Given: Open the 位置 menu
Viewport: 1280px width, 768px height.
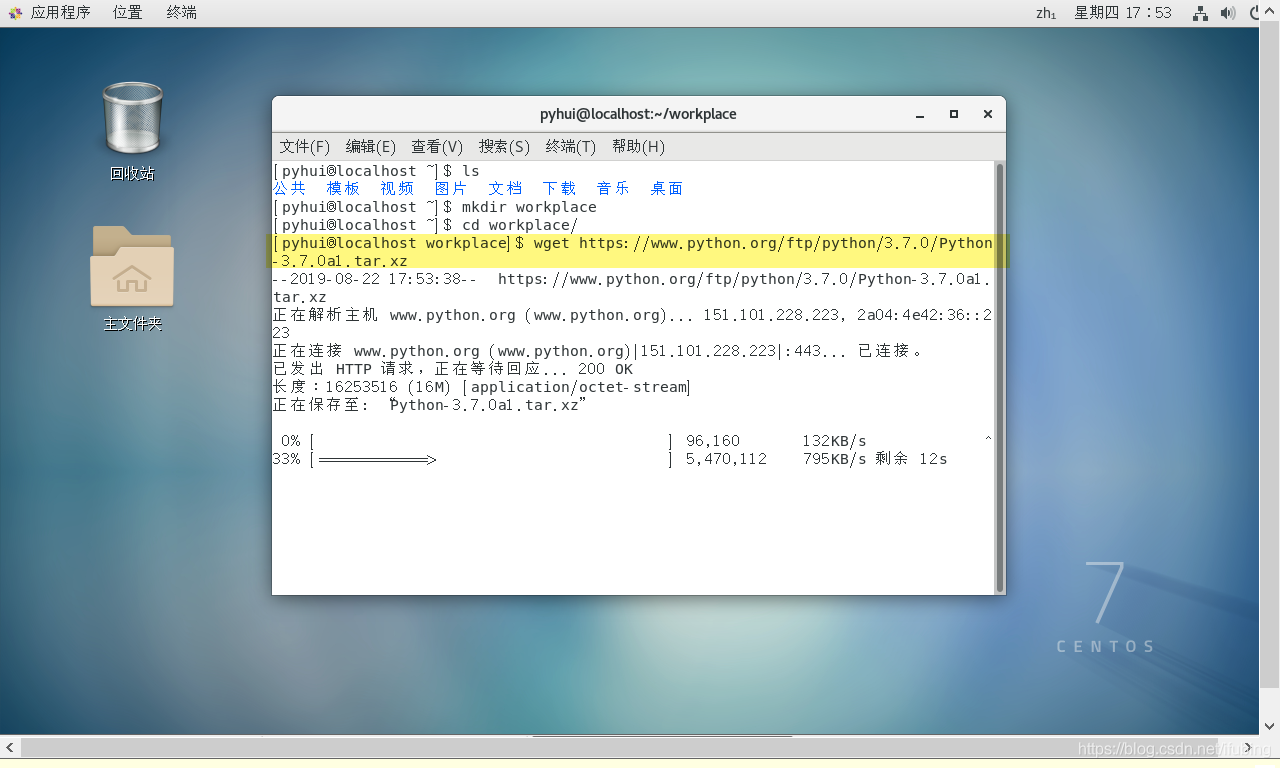Looking at the screenshot, I should [126, 12].
